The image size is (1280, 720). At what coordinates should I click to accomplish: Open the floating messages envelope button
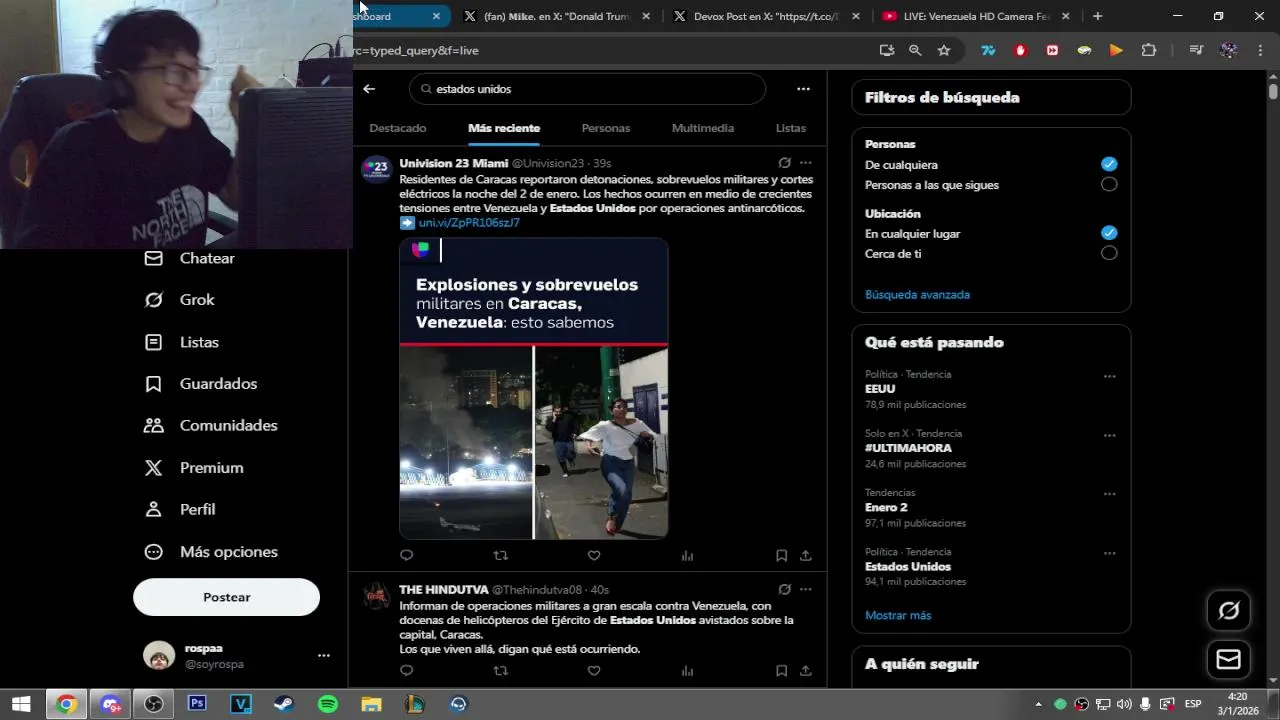(1229, 660)
